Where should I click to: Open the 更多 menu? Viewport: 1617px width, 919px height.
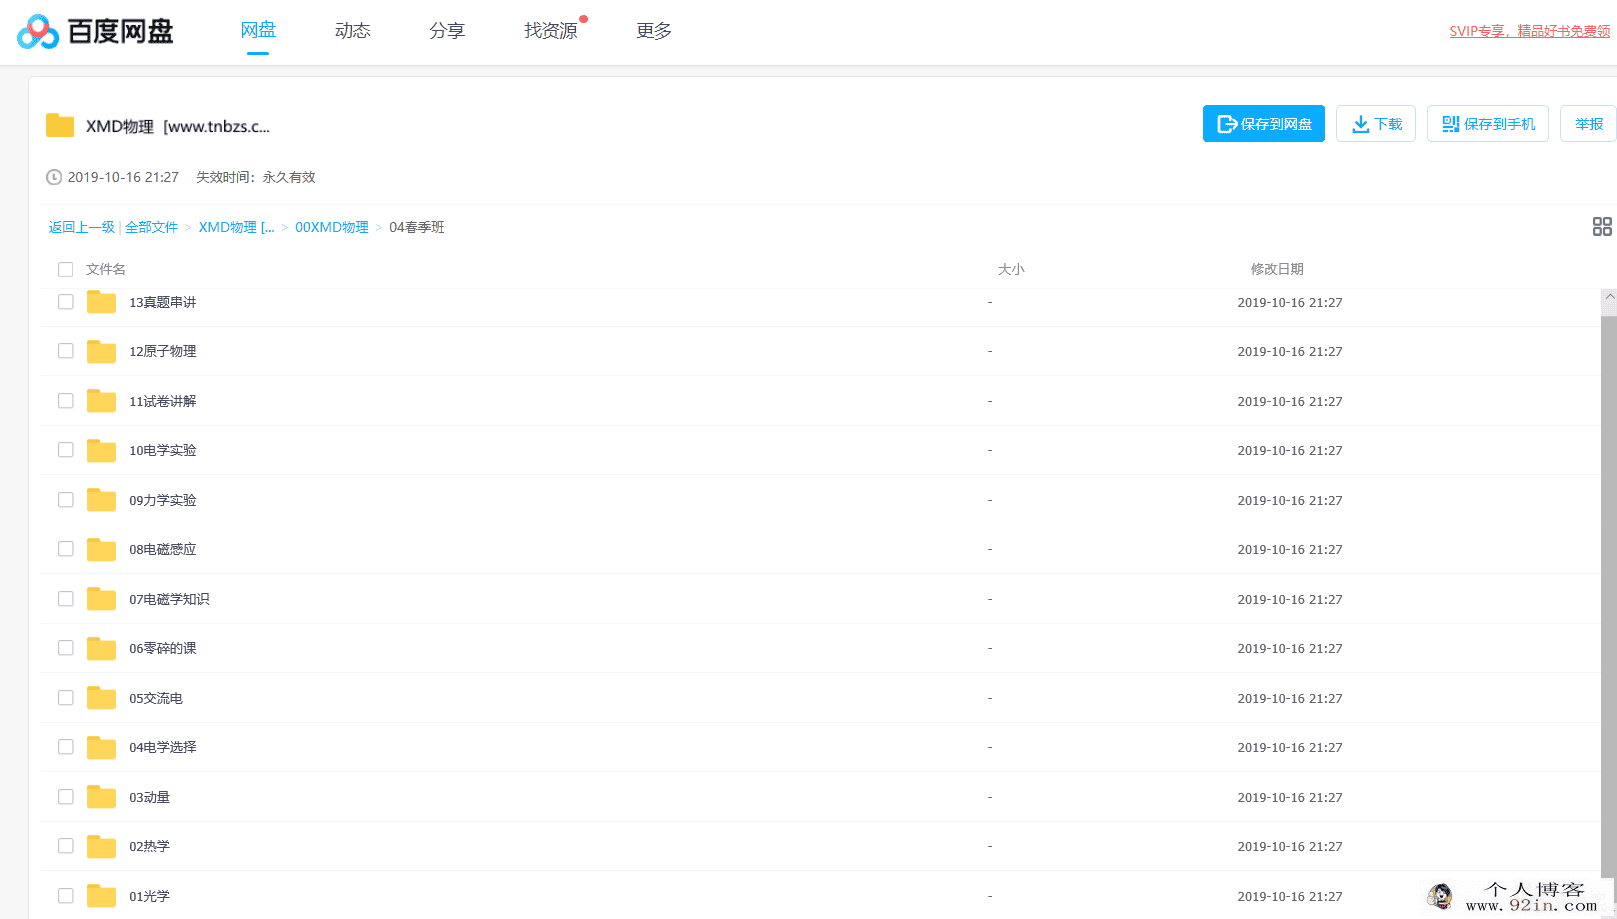[654, 31]
